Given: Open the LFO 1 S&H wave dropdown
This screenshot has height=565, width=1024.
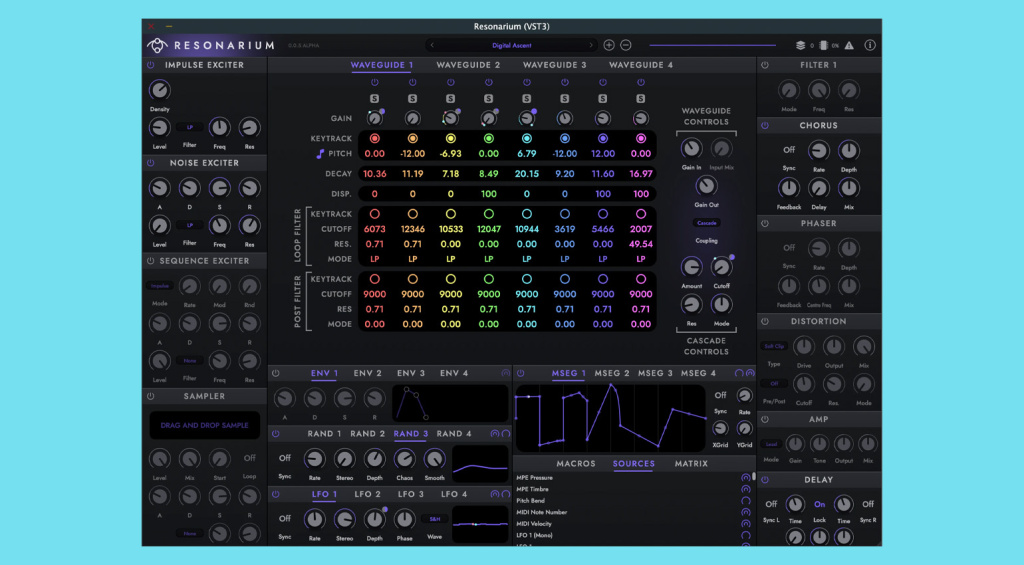Looking at the screenshot, I should pos(434,519).
